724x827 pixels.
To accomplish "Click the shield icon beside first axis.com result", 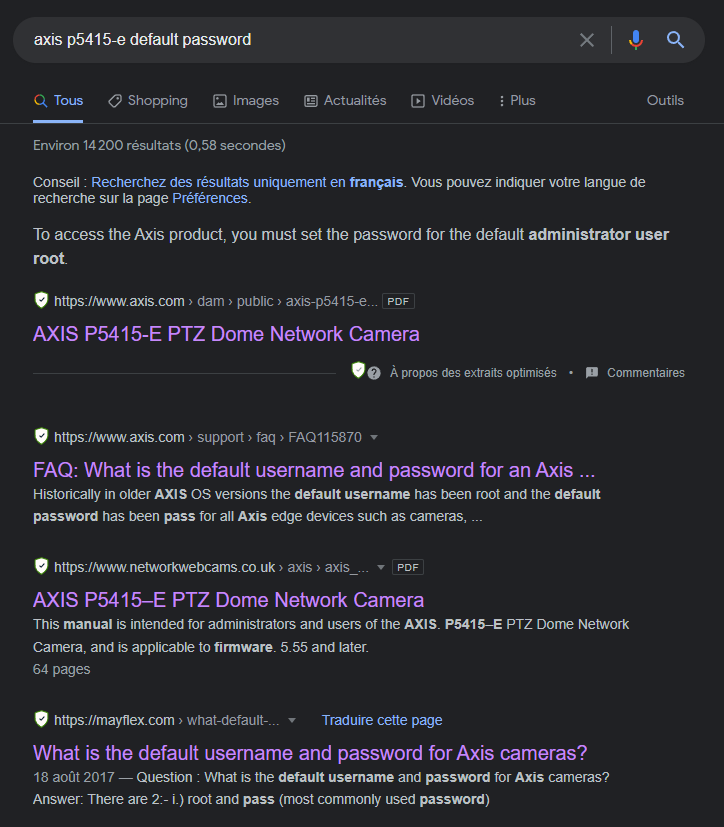I will pos(41,300).
